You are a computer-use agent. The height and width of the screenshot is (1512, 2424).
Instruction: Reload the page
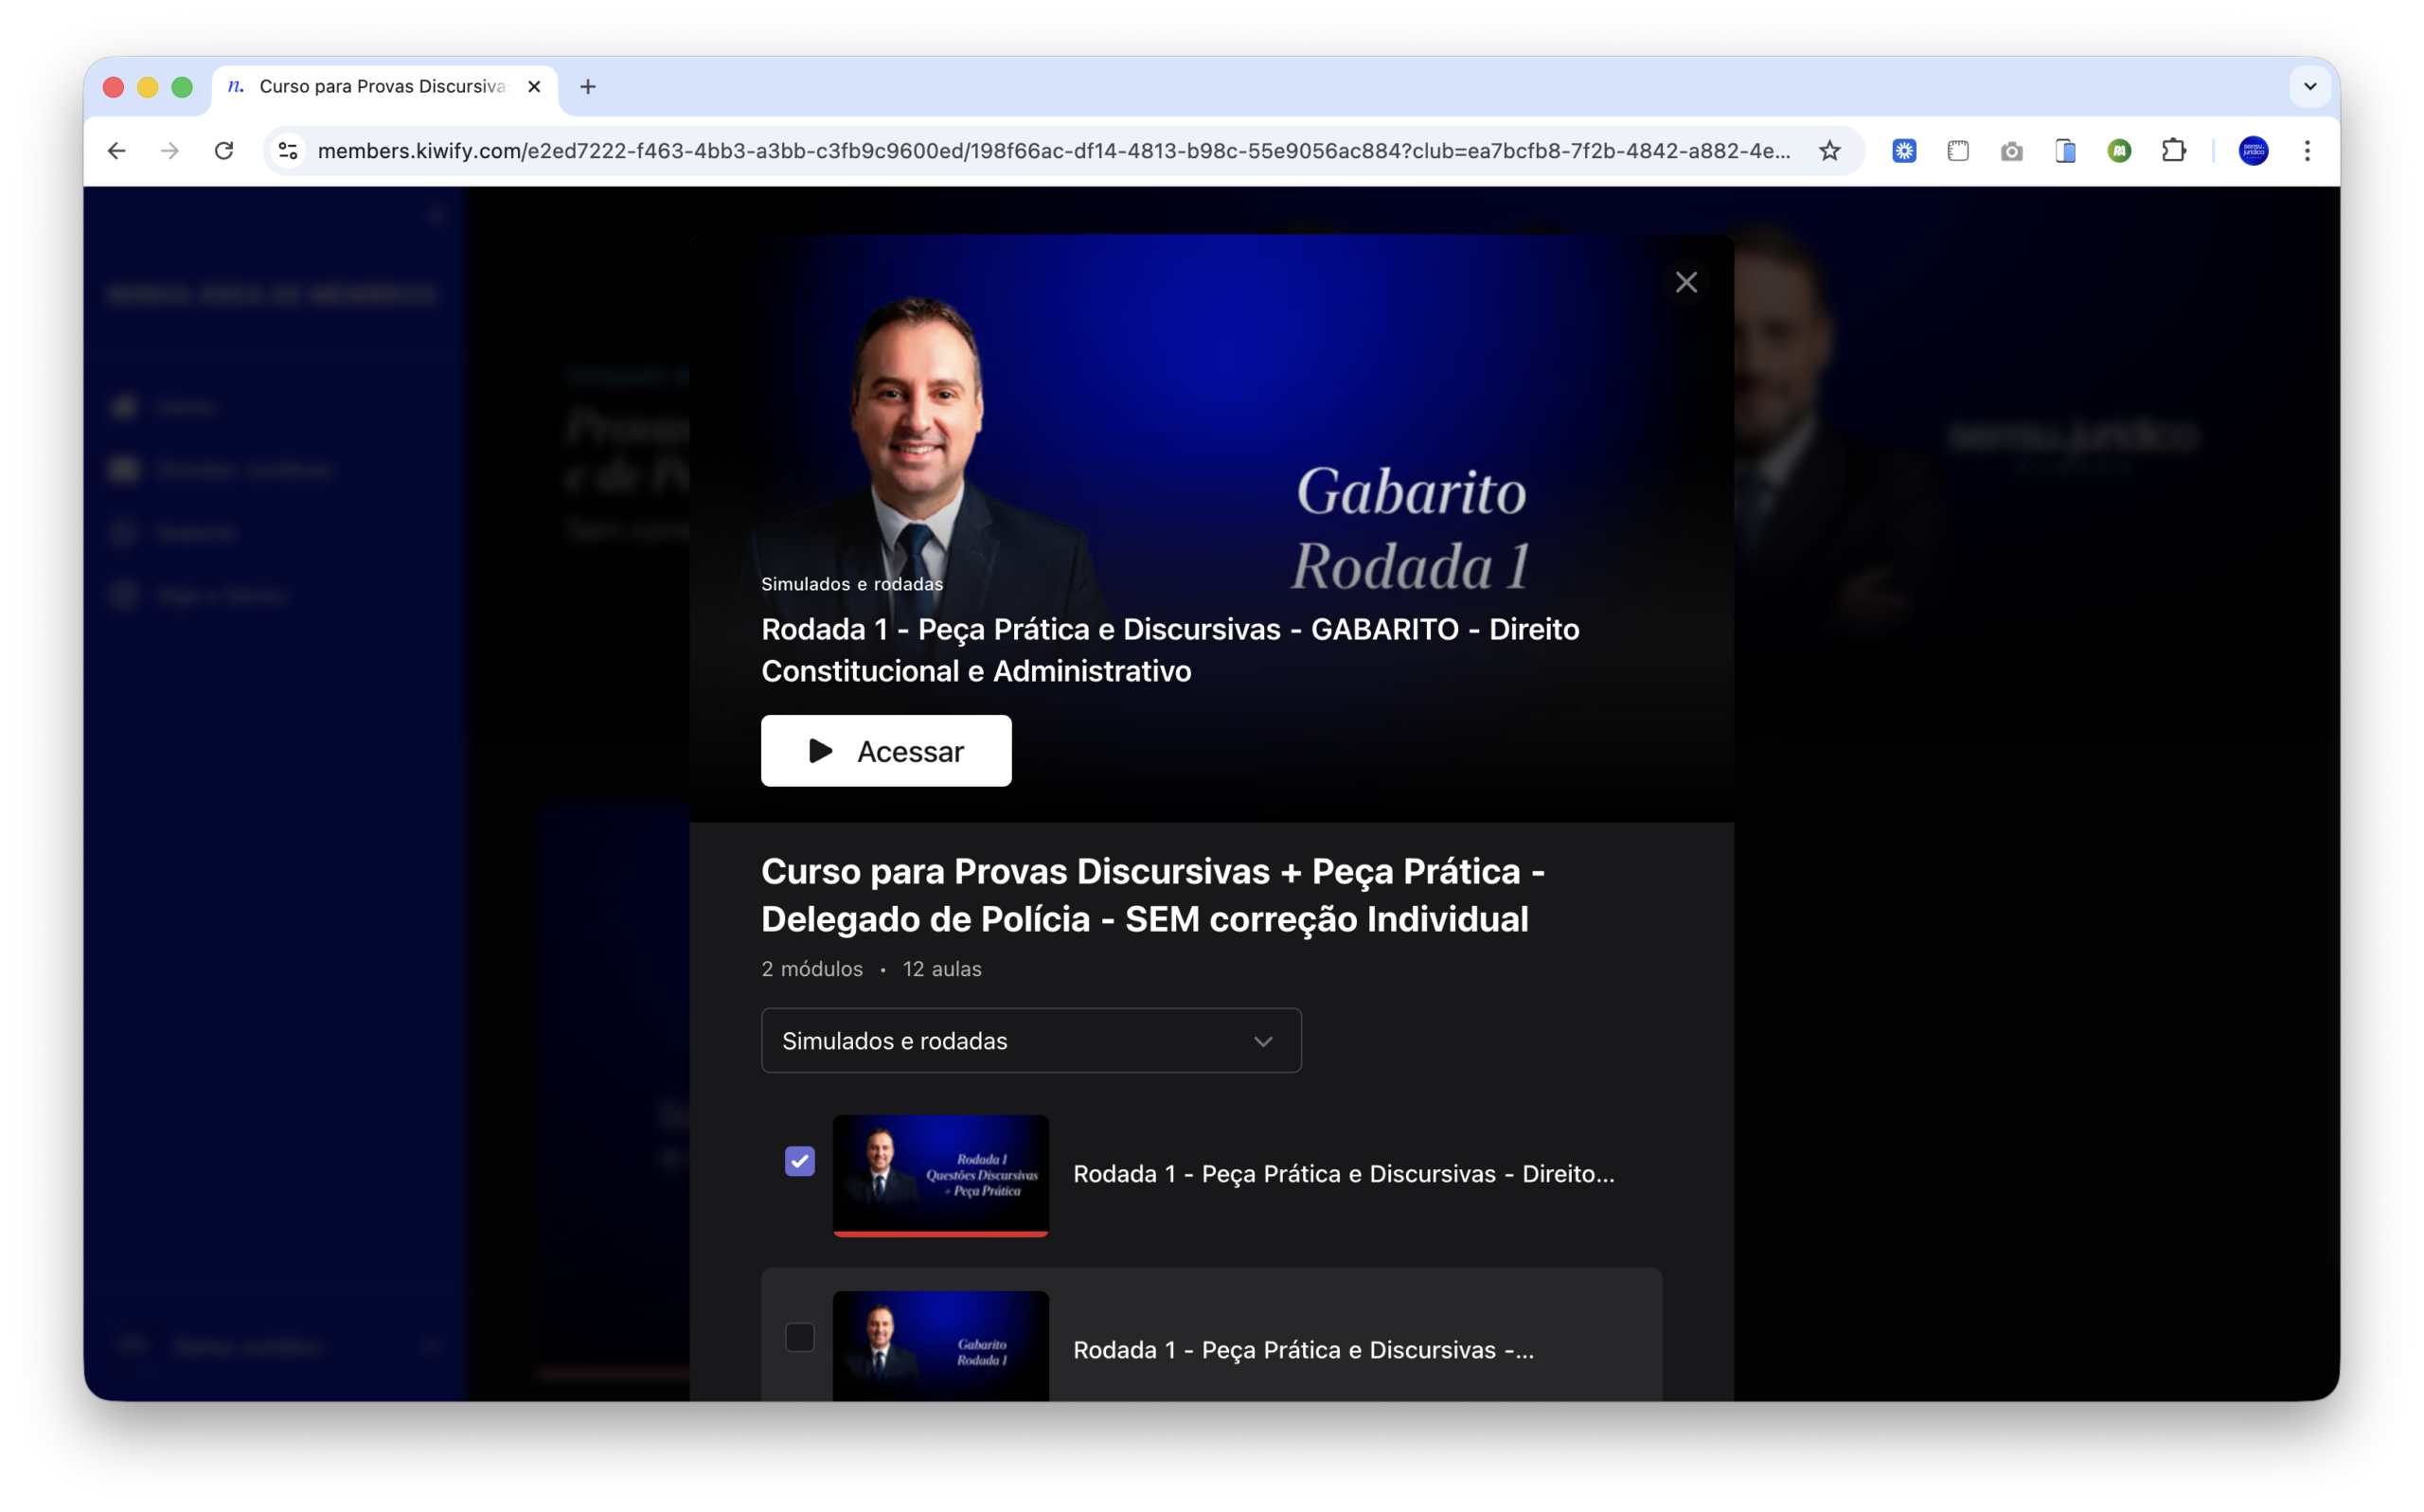coord(224,151)
